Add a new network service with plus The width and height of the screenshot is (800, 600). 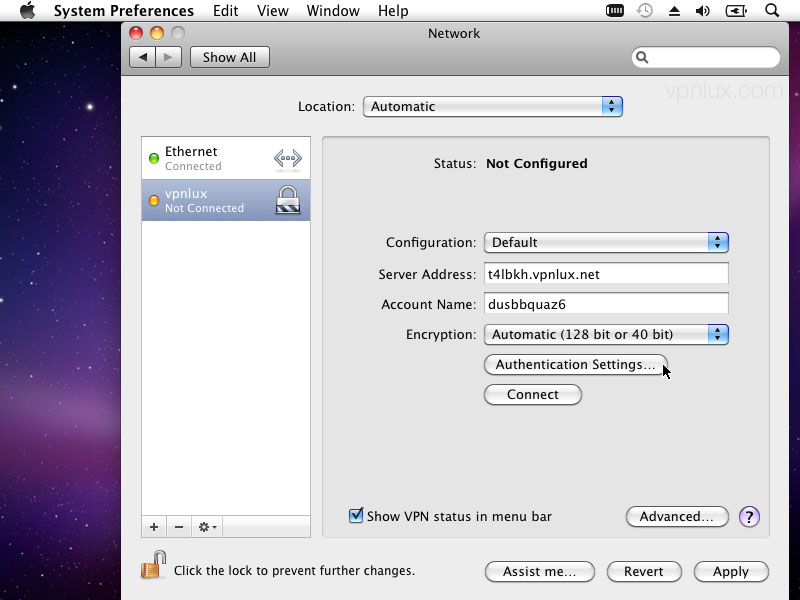tap(154, 527)
